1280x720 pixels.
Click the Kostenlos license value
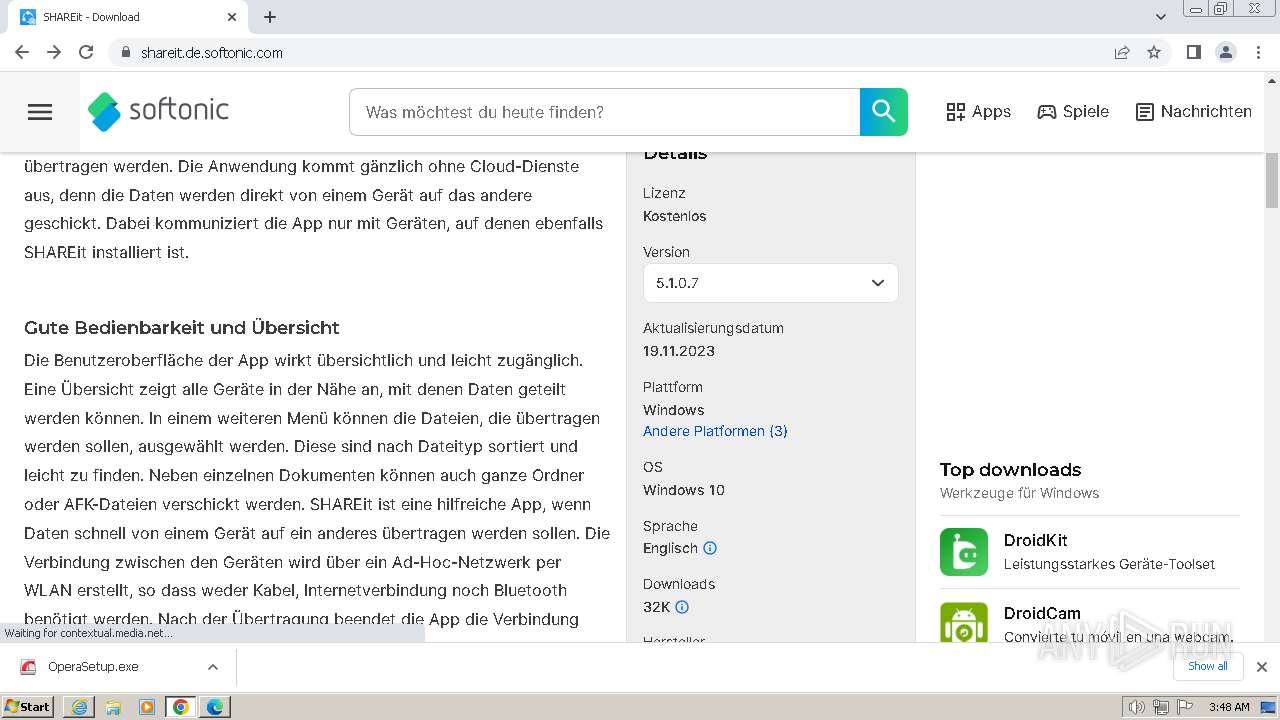click(x=675, y=216)
